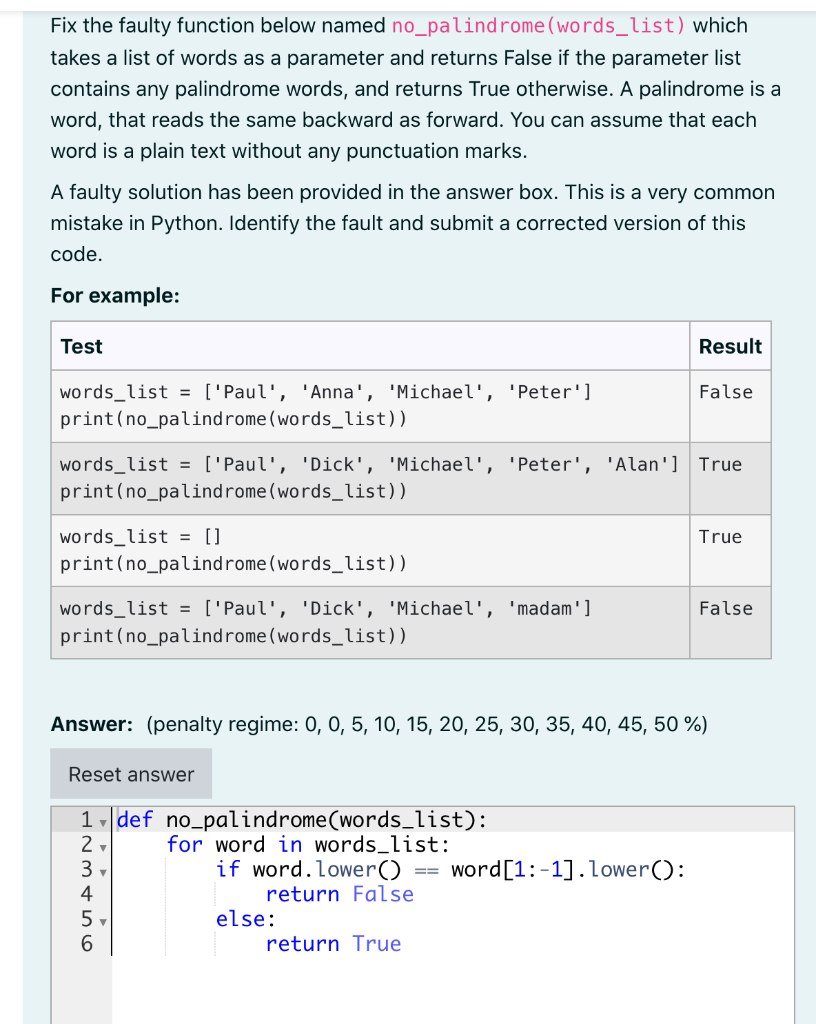Click line number 4 in the editor gutter
The height and width of the screenshot is (1024, 816).
click(88, 894)
